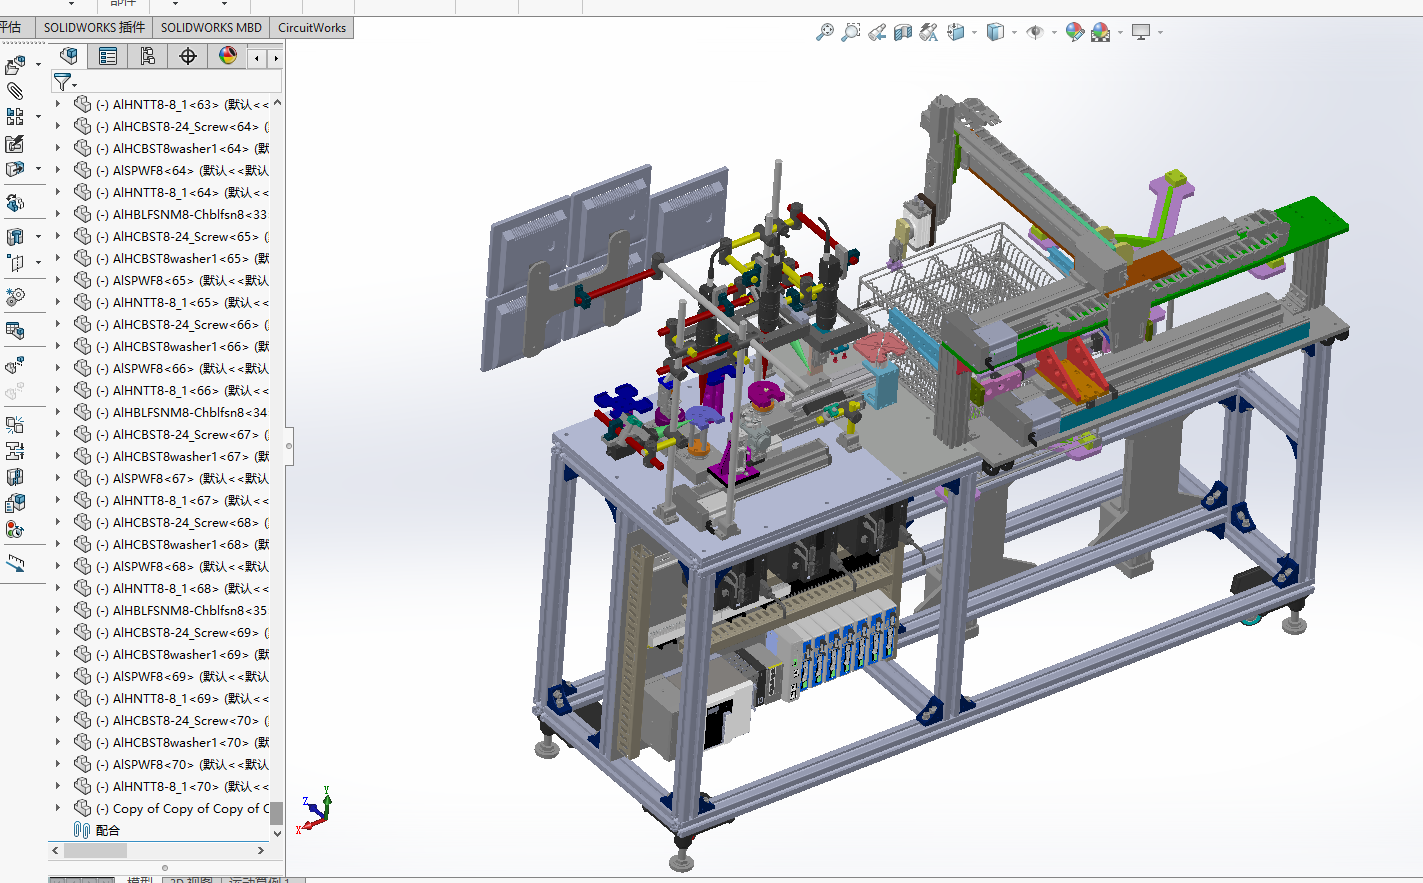Expand the AlHCBST8-24_Screw<64> component
Viewport: 1423px width, 883px height.
[57, 126]
